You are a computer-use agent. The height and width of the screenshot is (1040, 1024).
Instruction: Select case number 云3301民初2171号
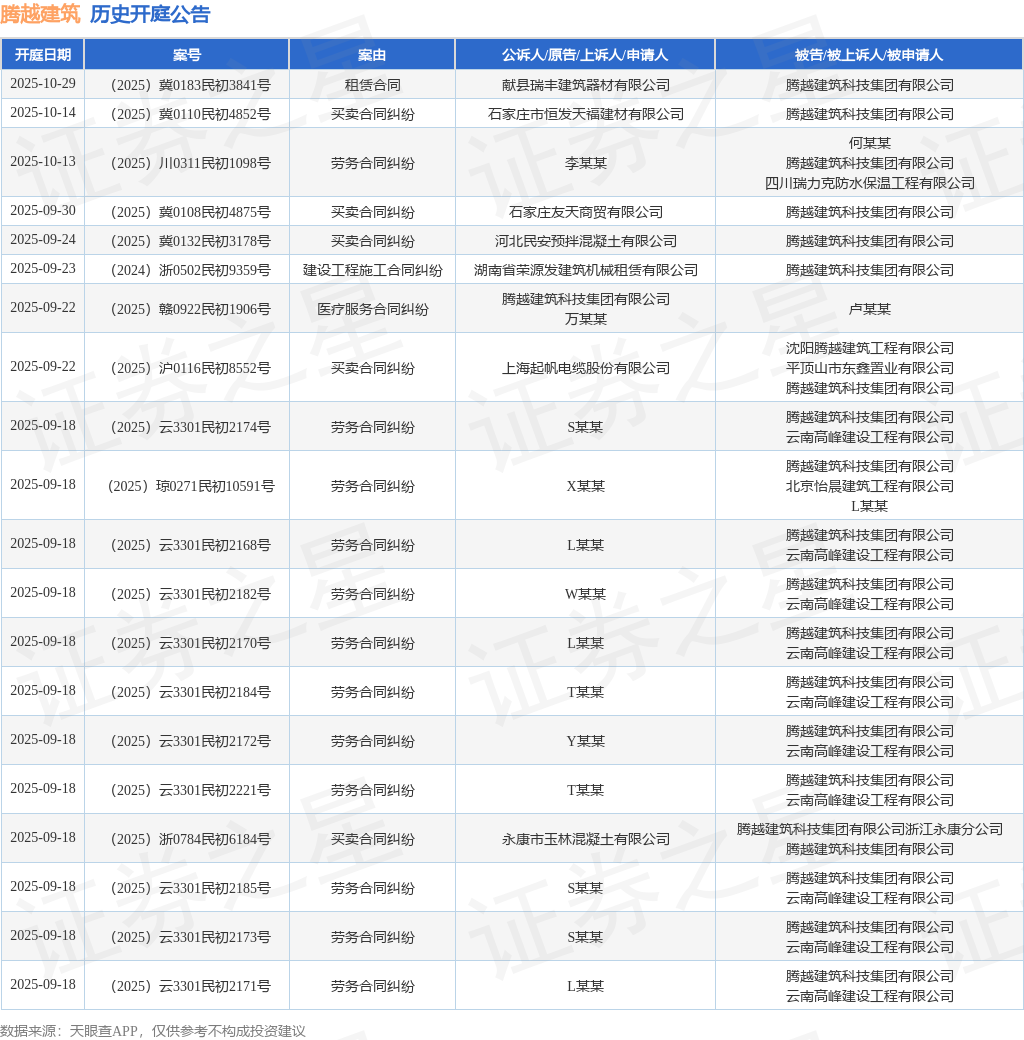(x=190, y=988)
